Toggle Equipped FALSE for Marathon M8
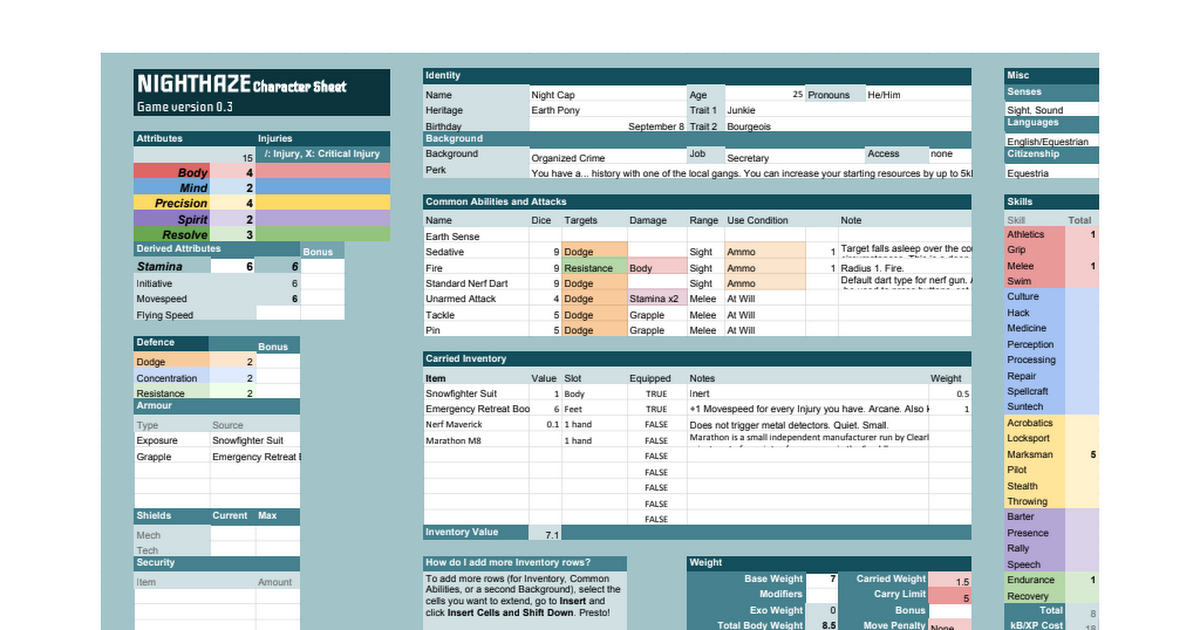This screenshot has height=630, width=1200. click(656, 441)
